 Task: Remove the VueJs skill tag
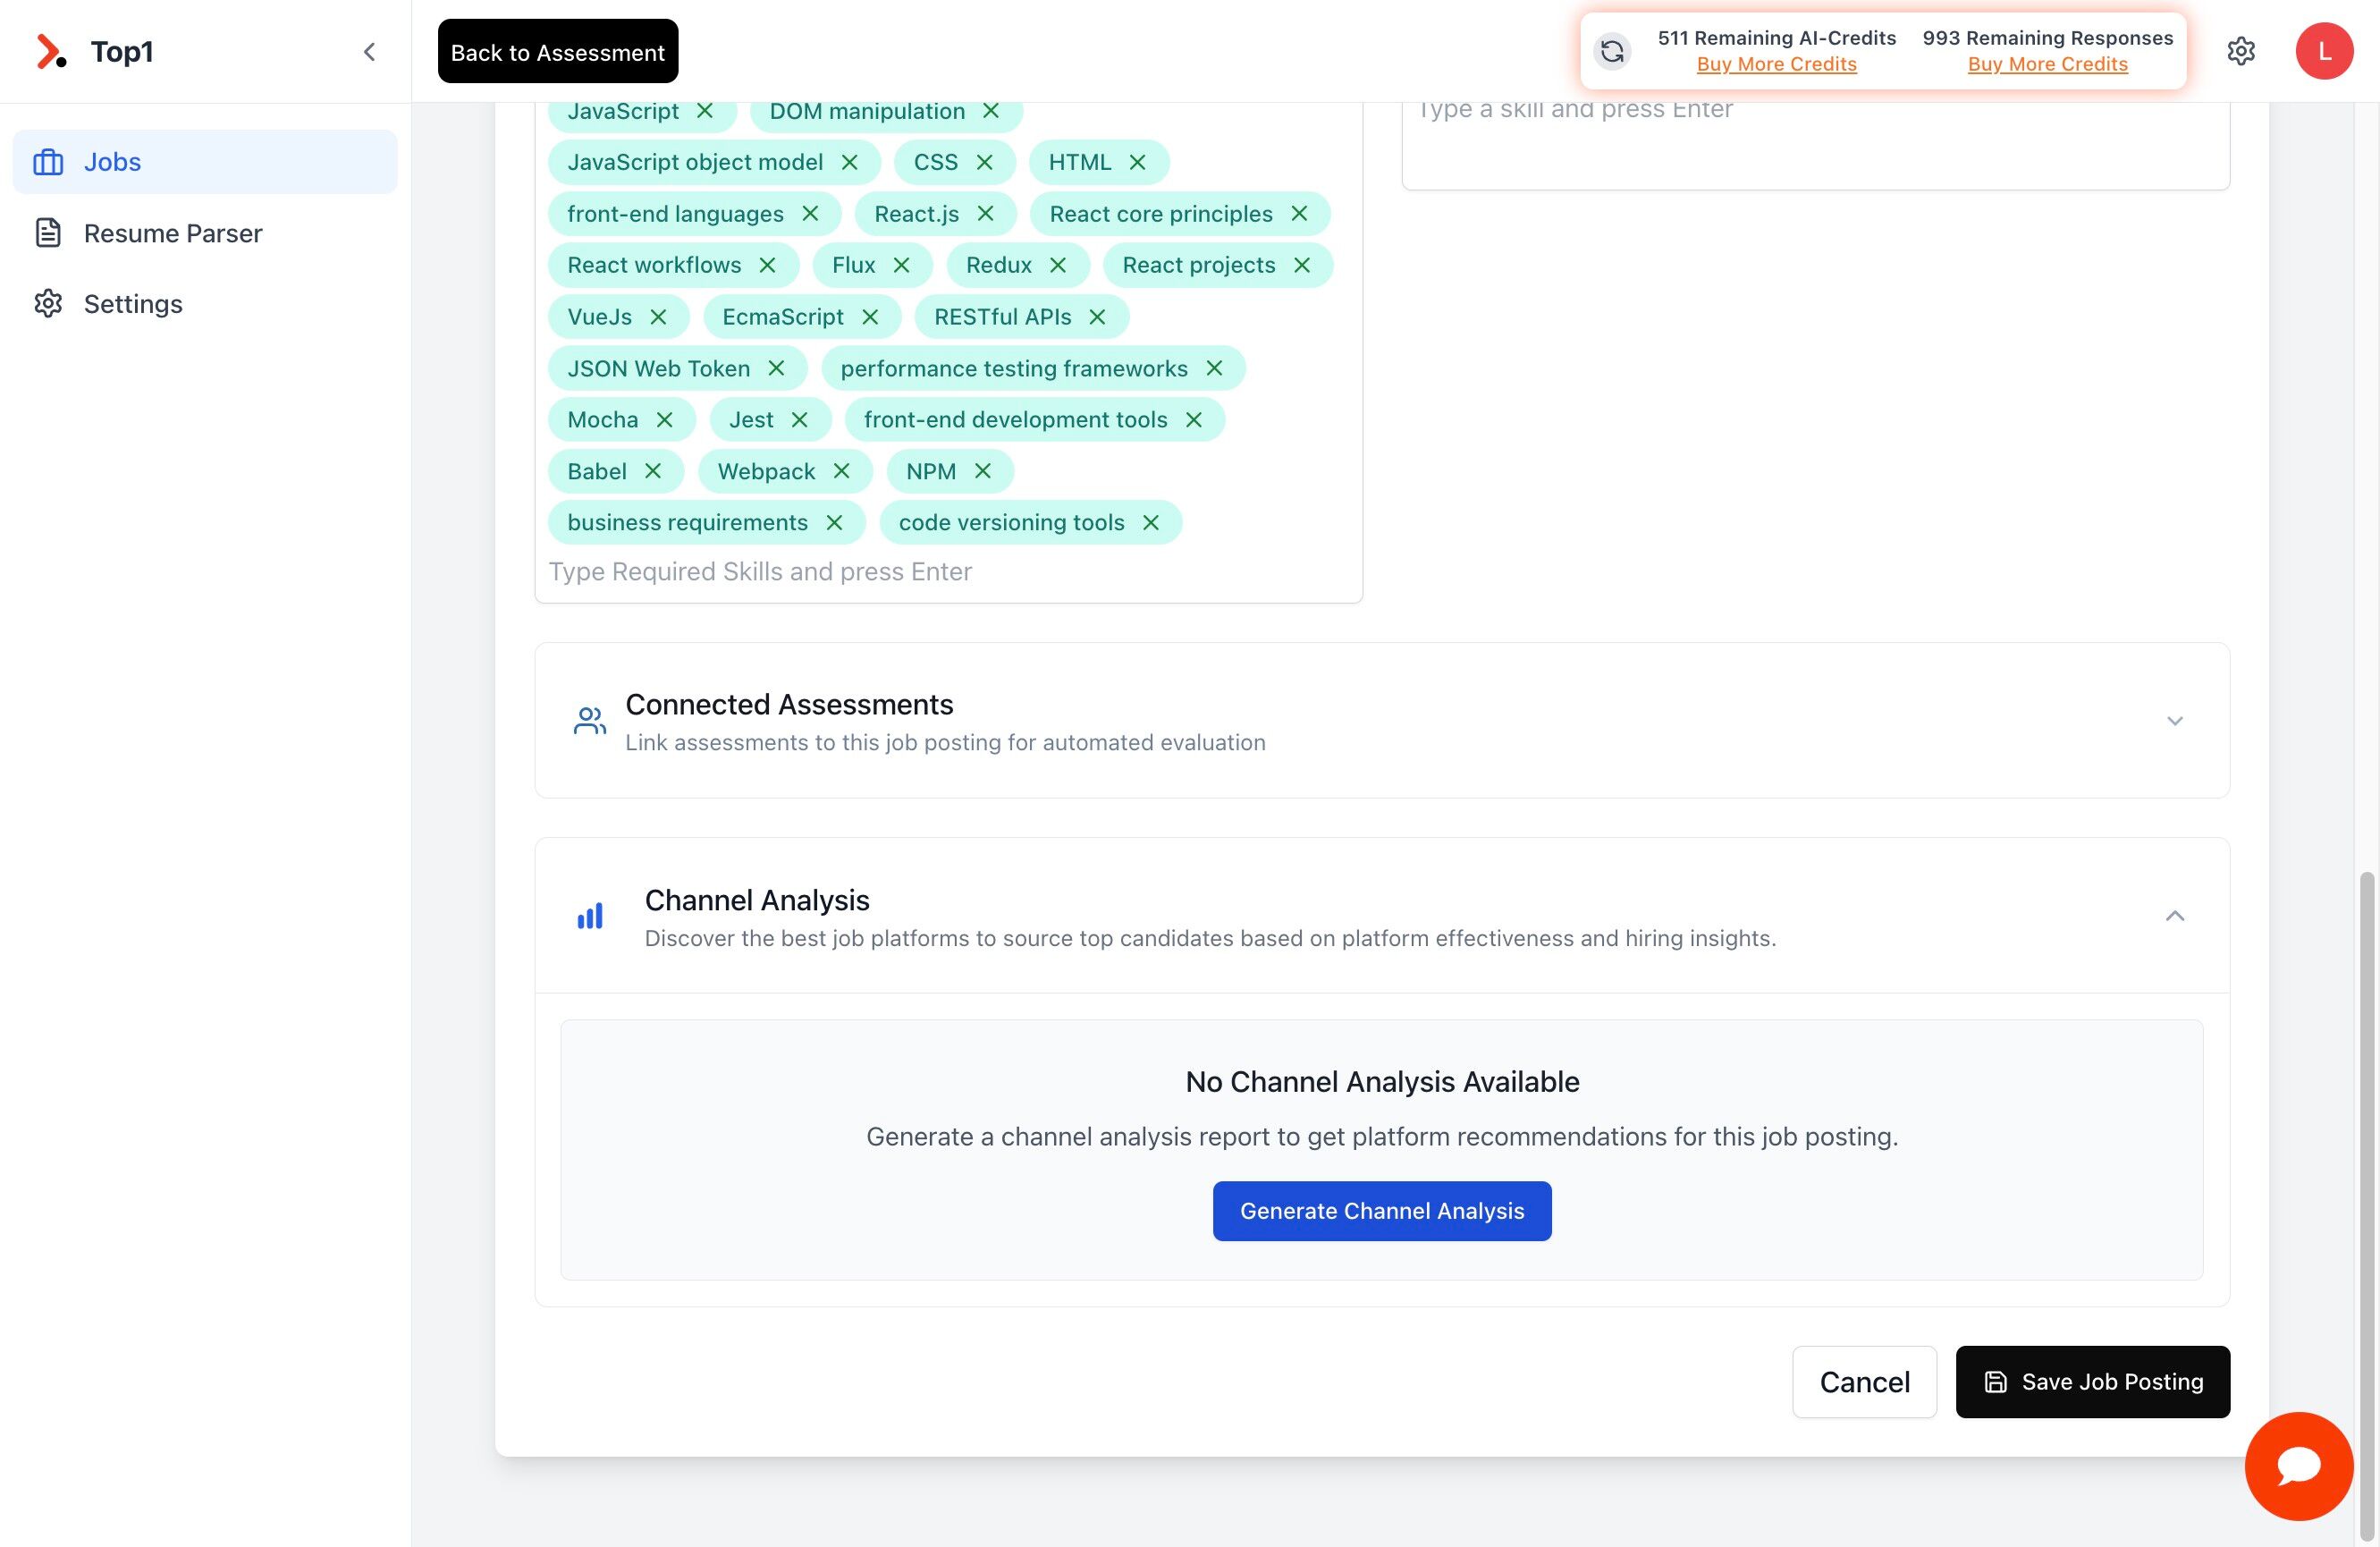659,317
